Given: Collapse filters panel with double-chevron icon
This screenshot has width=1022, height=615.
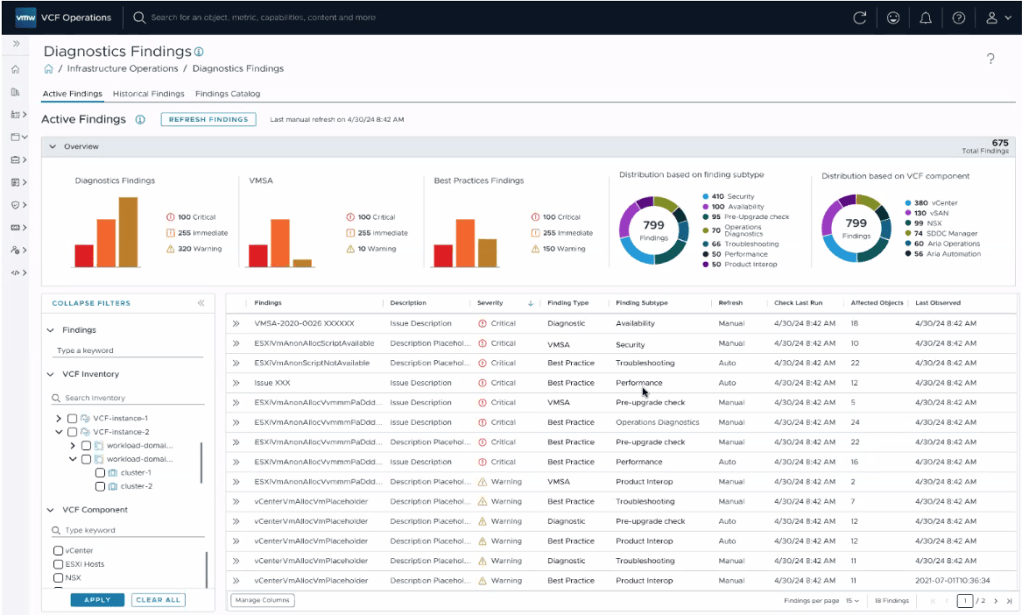Looking at the screenshot, I should tap(200, 303).
